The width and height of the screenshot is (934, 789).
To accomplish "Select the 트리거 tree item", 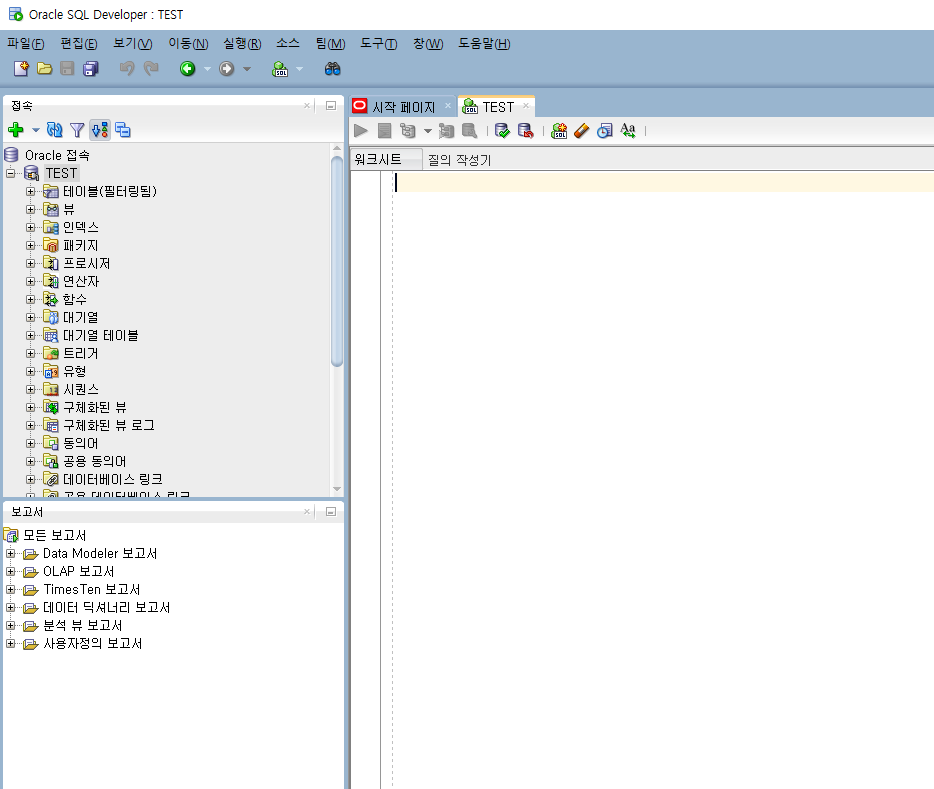I will [80, 354].
